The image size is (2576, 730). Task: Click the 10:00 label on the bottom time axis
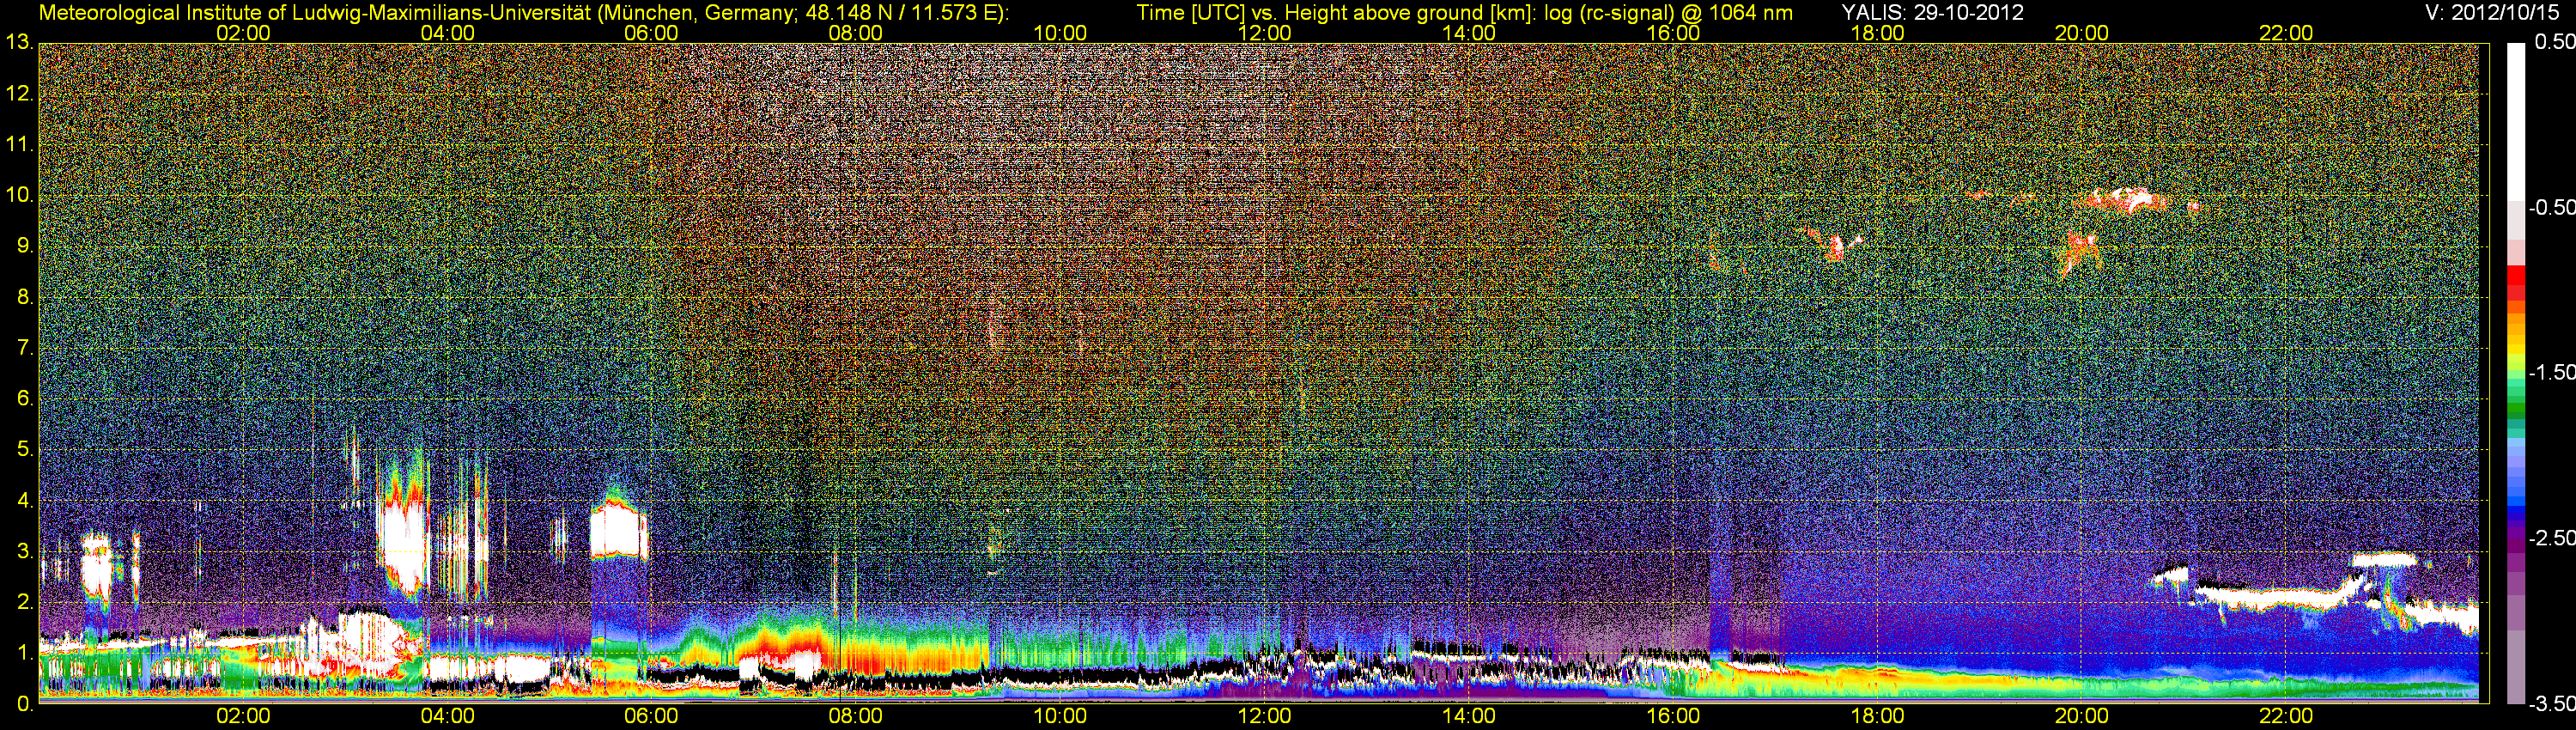click(x=1060, y=716)
